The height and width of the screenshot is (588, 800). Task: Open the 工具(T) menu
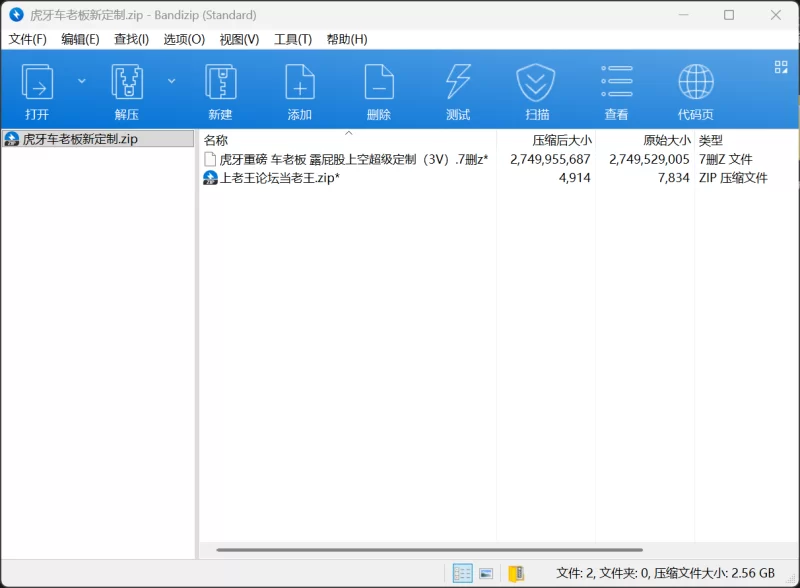pyautogui.click(x=293, y=39)
